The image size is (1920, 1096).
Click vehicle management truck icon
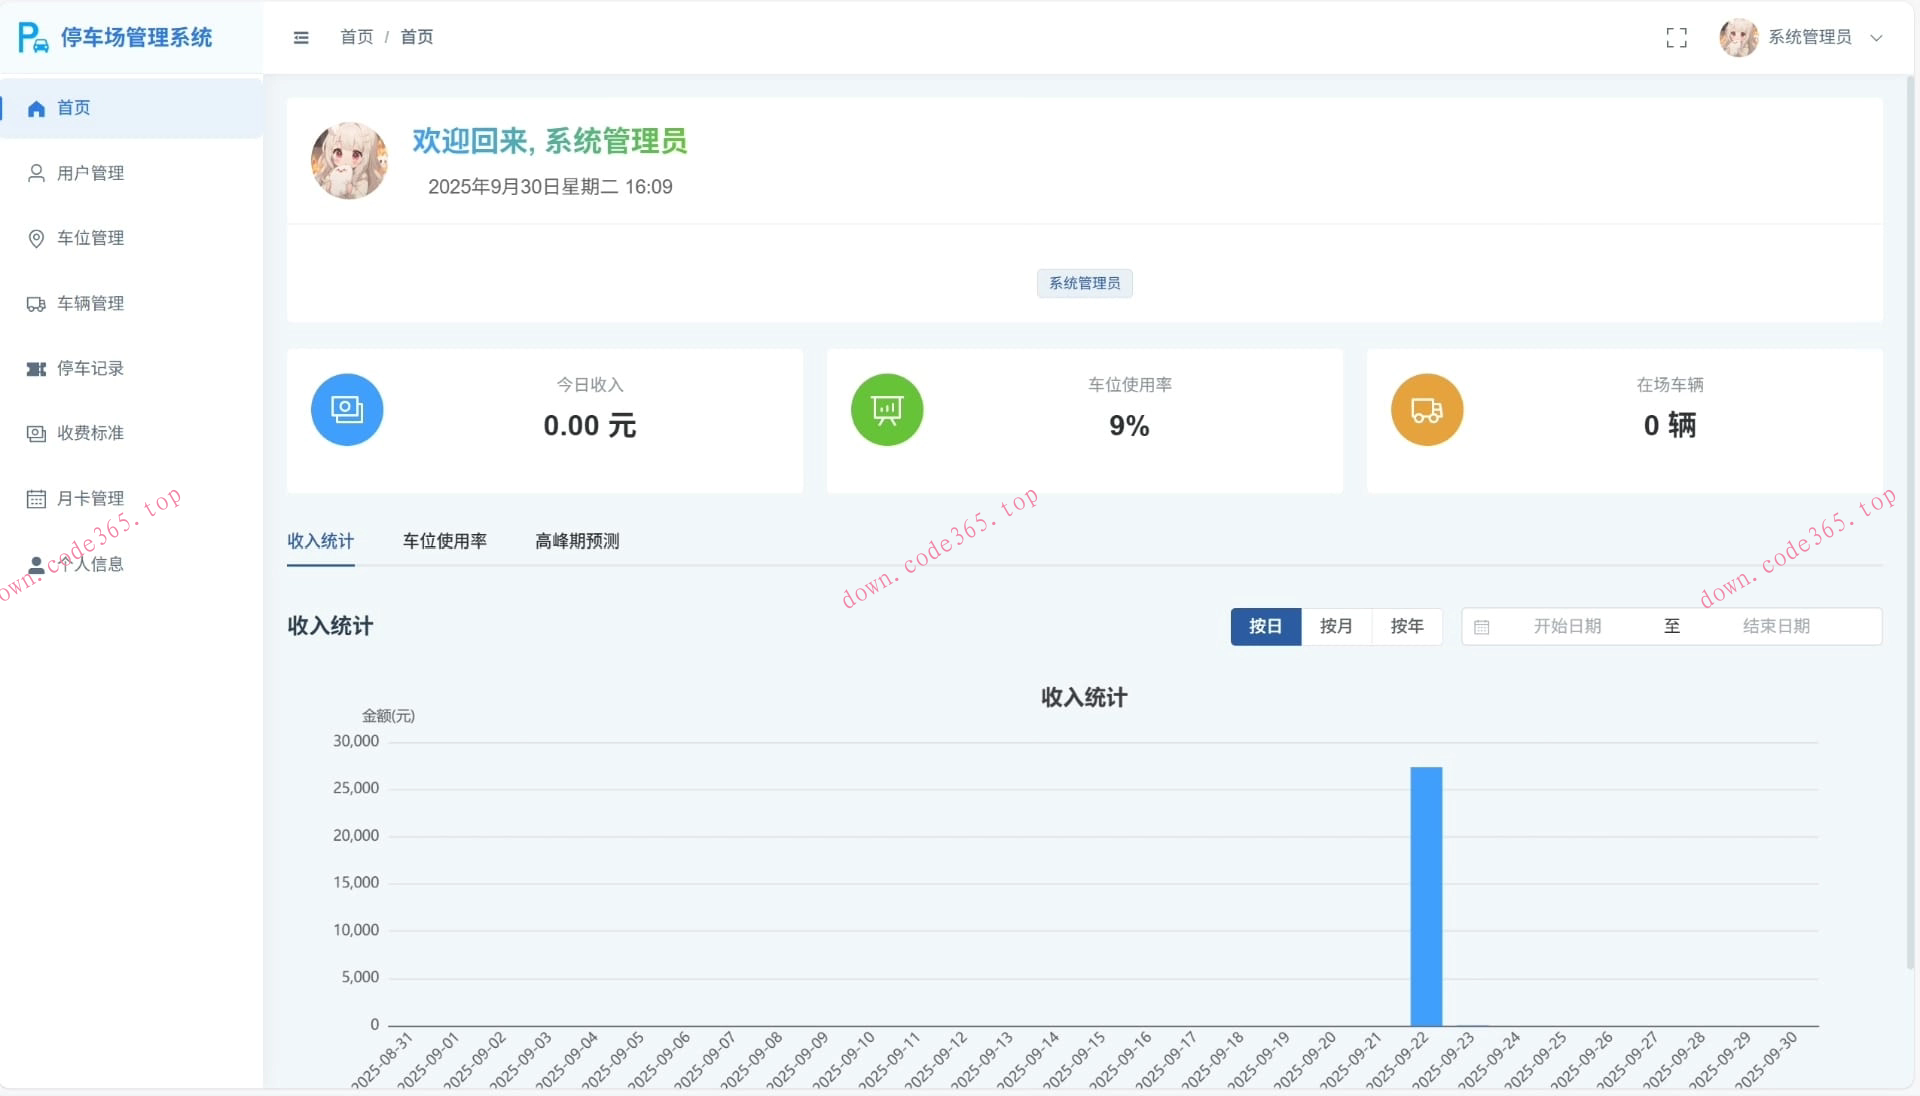pyautogui.click(x=36, y=304)
